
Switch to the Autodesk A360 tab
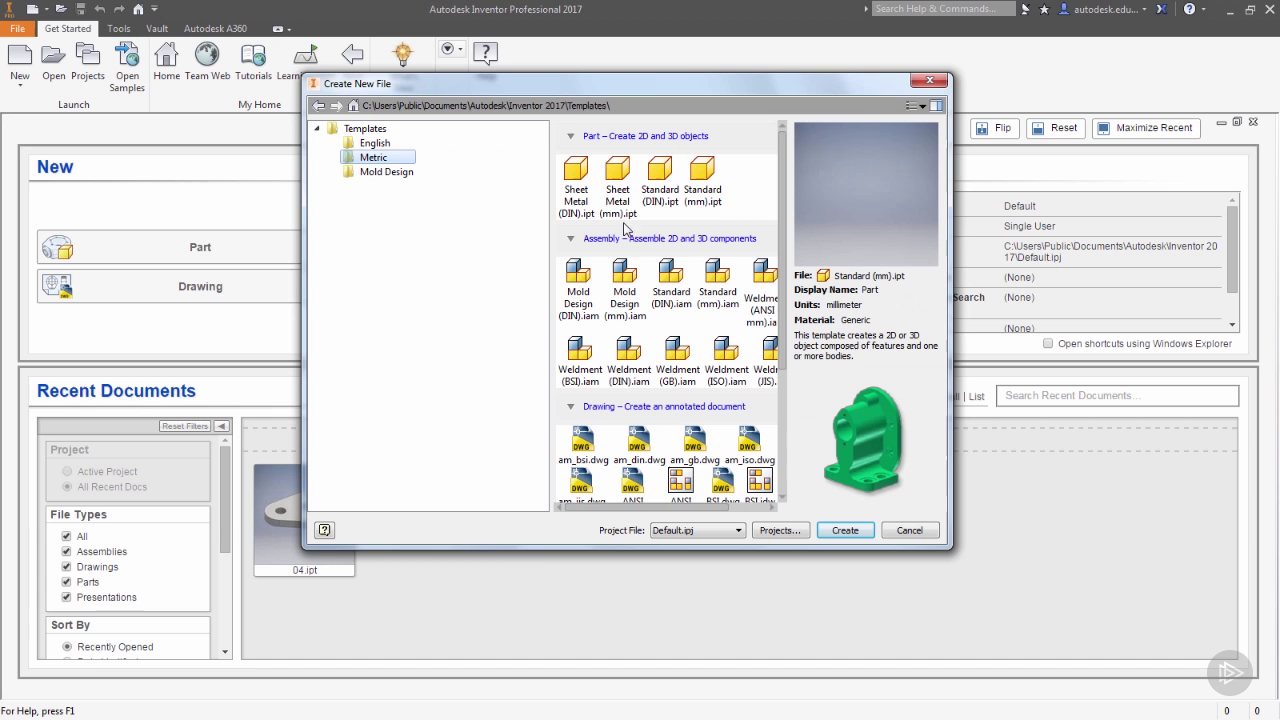pos(215,28)
